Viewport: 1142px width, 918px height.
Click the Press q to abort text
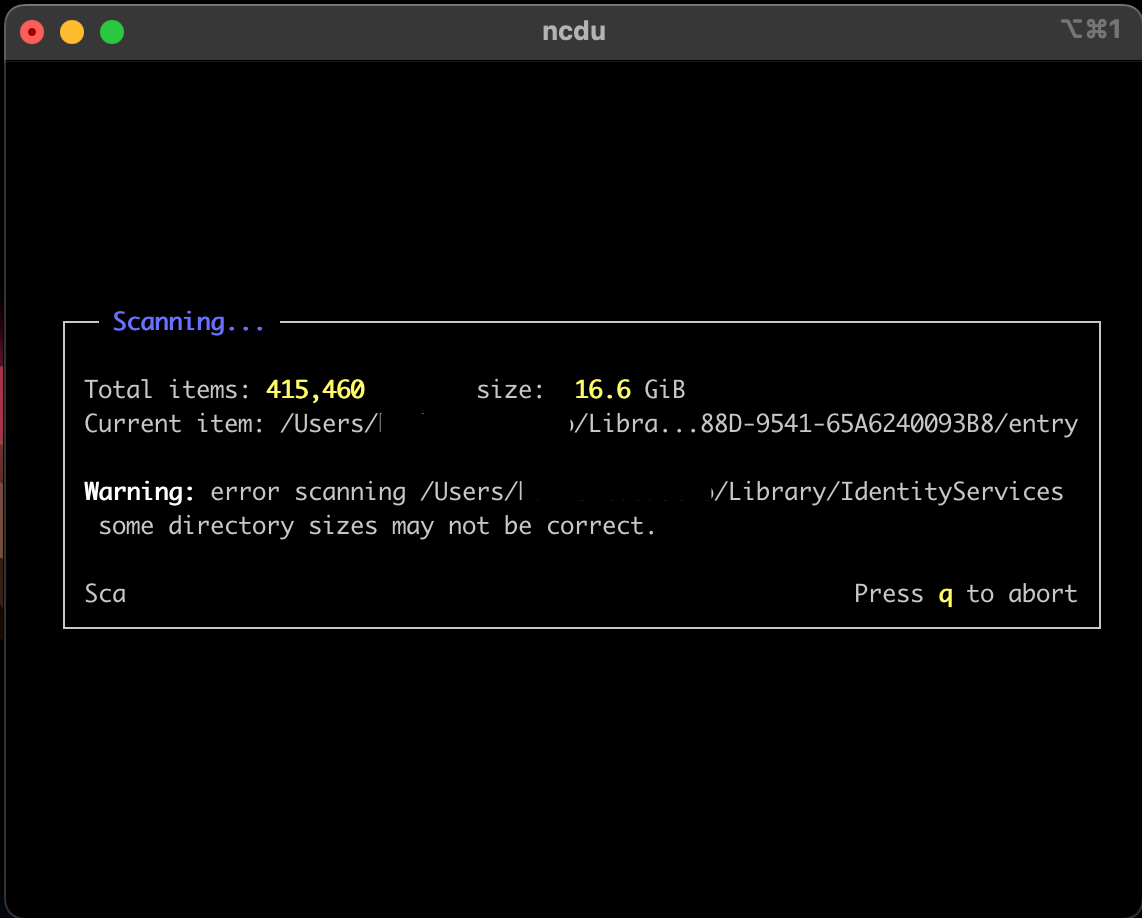[x=965, y=593]
